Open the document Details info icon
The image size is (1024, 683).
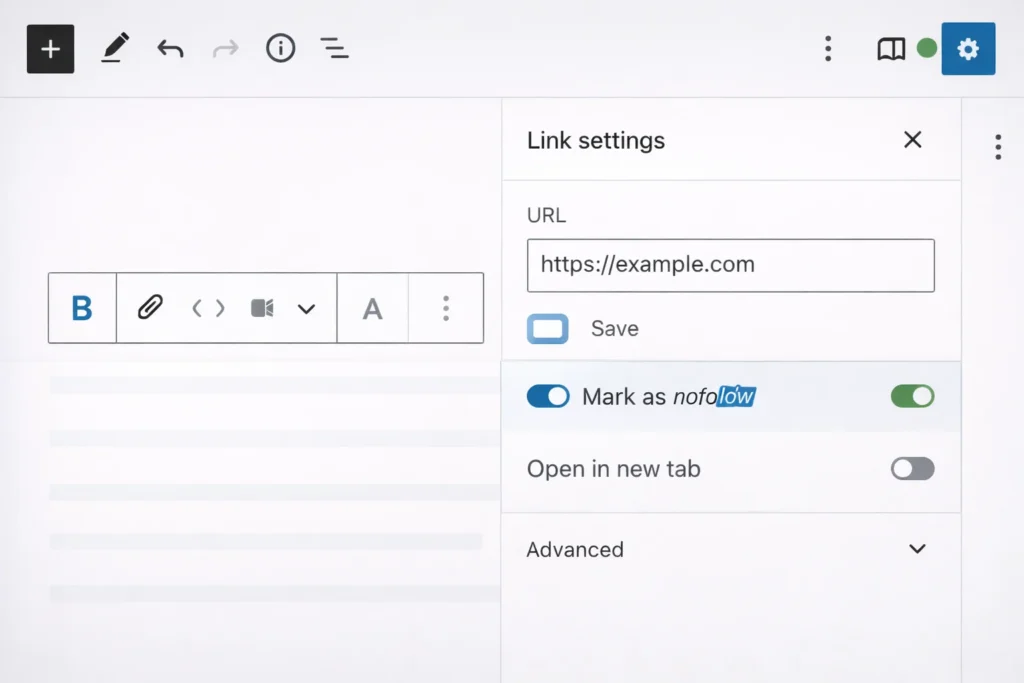[x=281, y=48]
